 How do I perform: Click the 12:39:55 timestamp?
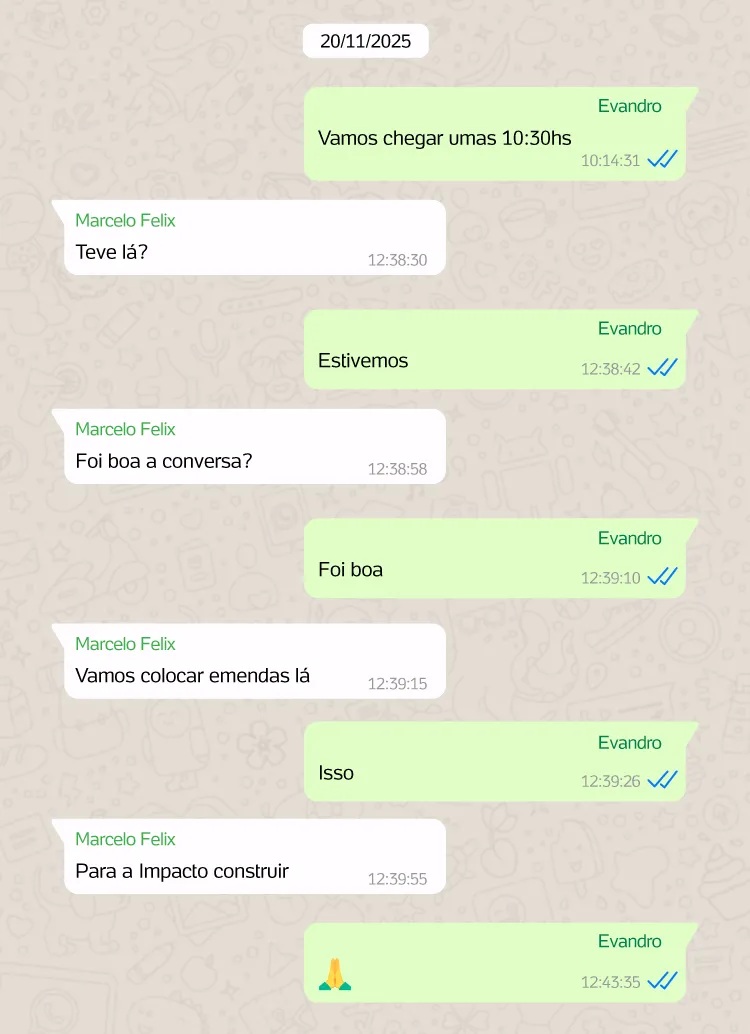[x=397, y=879]
